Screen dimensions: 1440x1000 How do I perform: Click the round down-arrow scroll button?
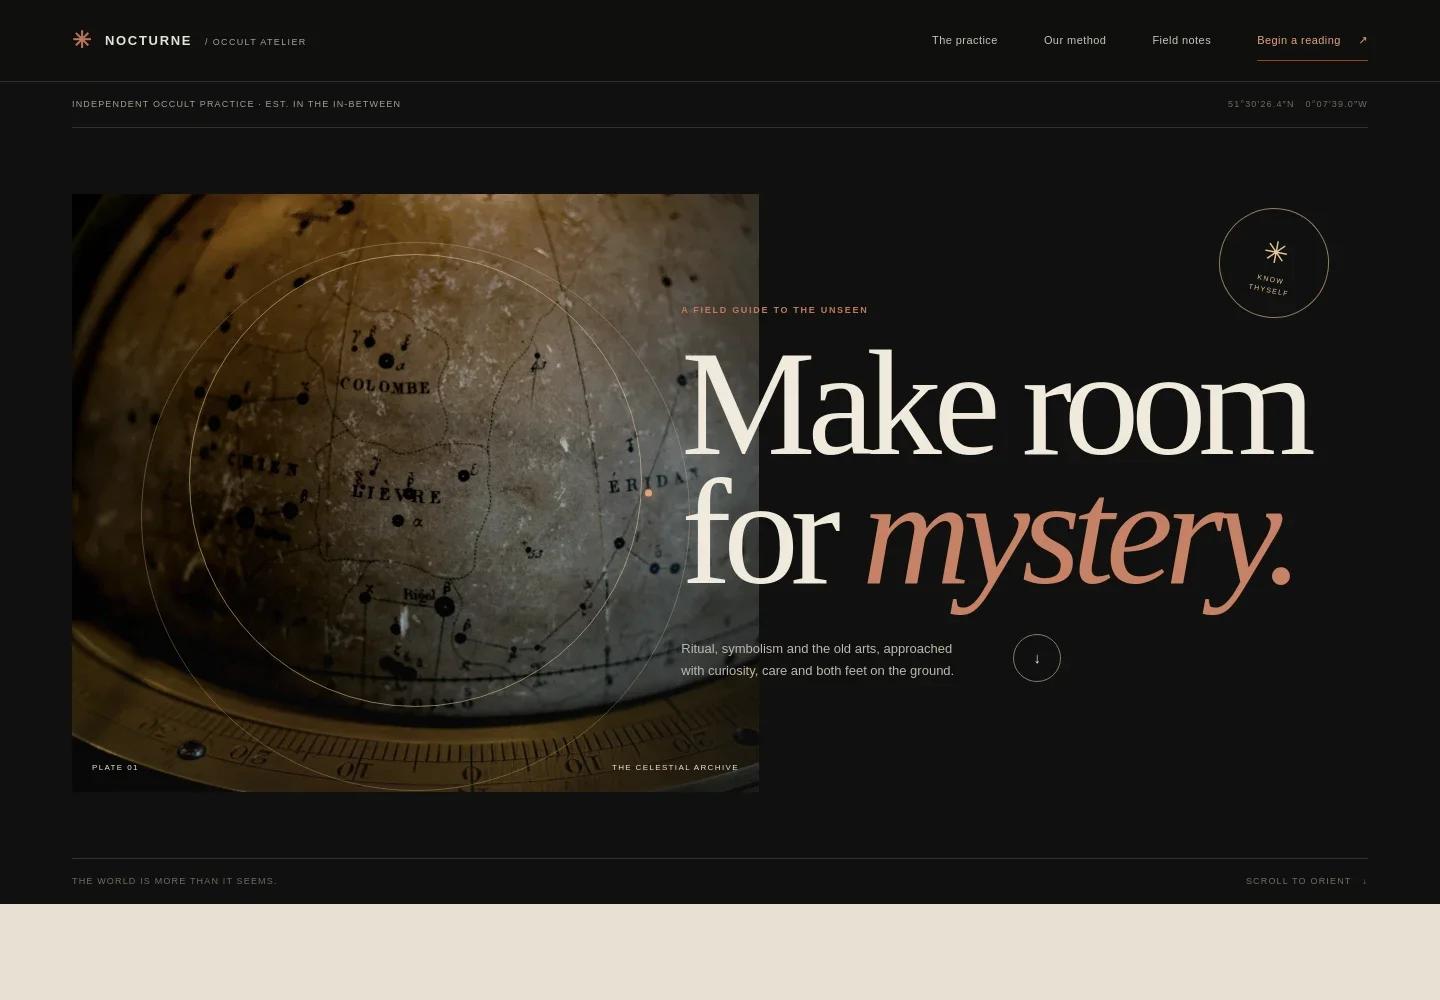click(x=1037, y=658)
